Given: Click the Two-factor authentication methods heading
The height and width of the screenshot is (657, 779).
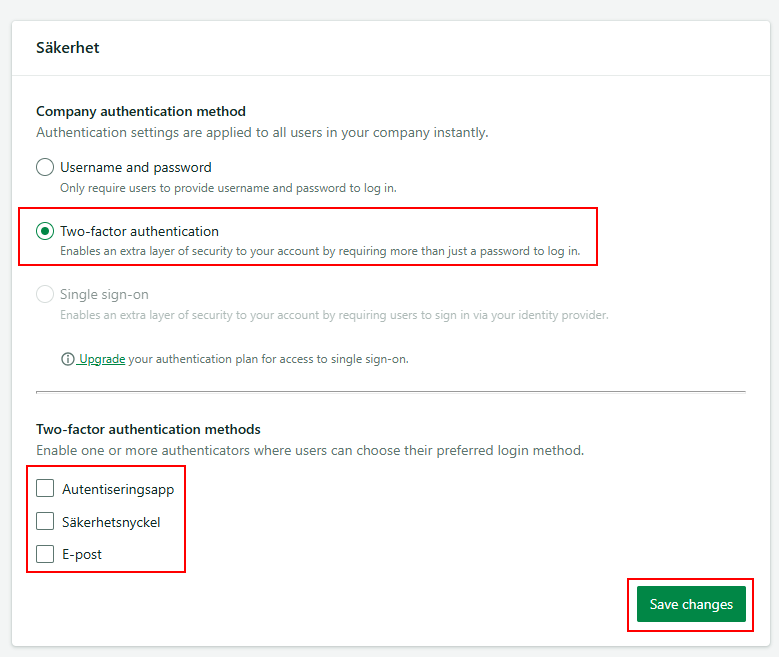Looking at the screenshot, I should (148, 429).
